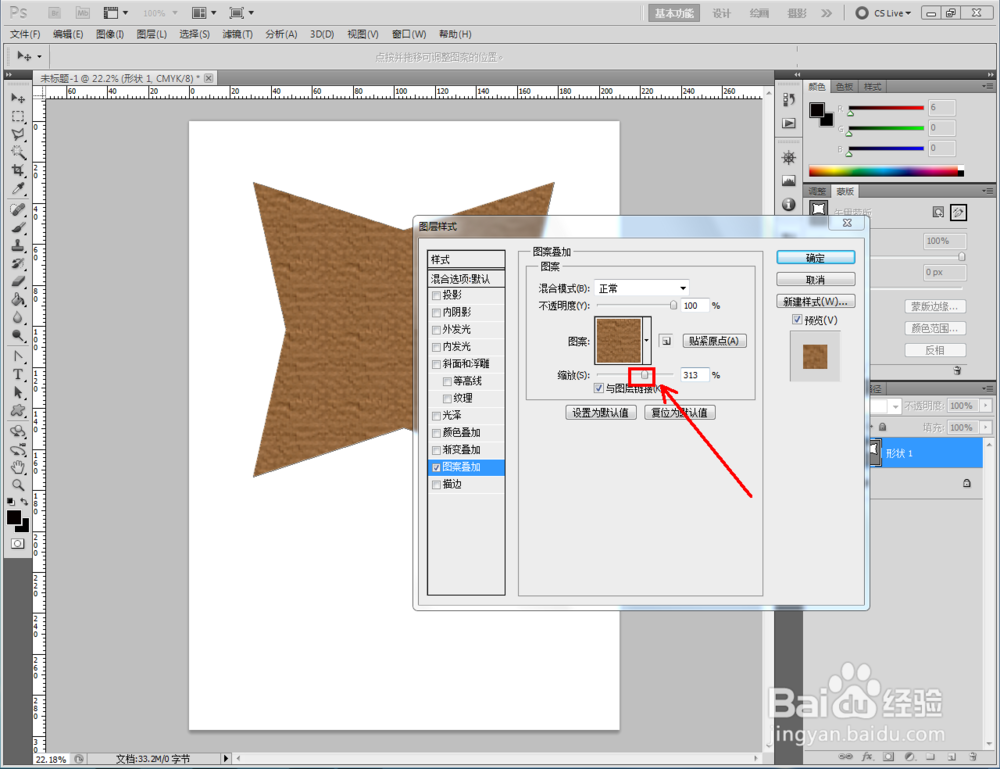Select the Horizontal Type tool

[18, 374]
